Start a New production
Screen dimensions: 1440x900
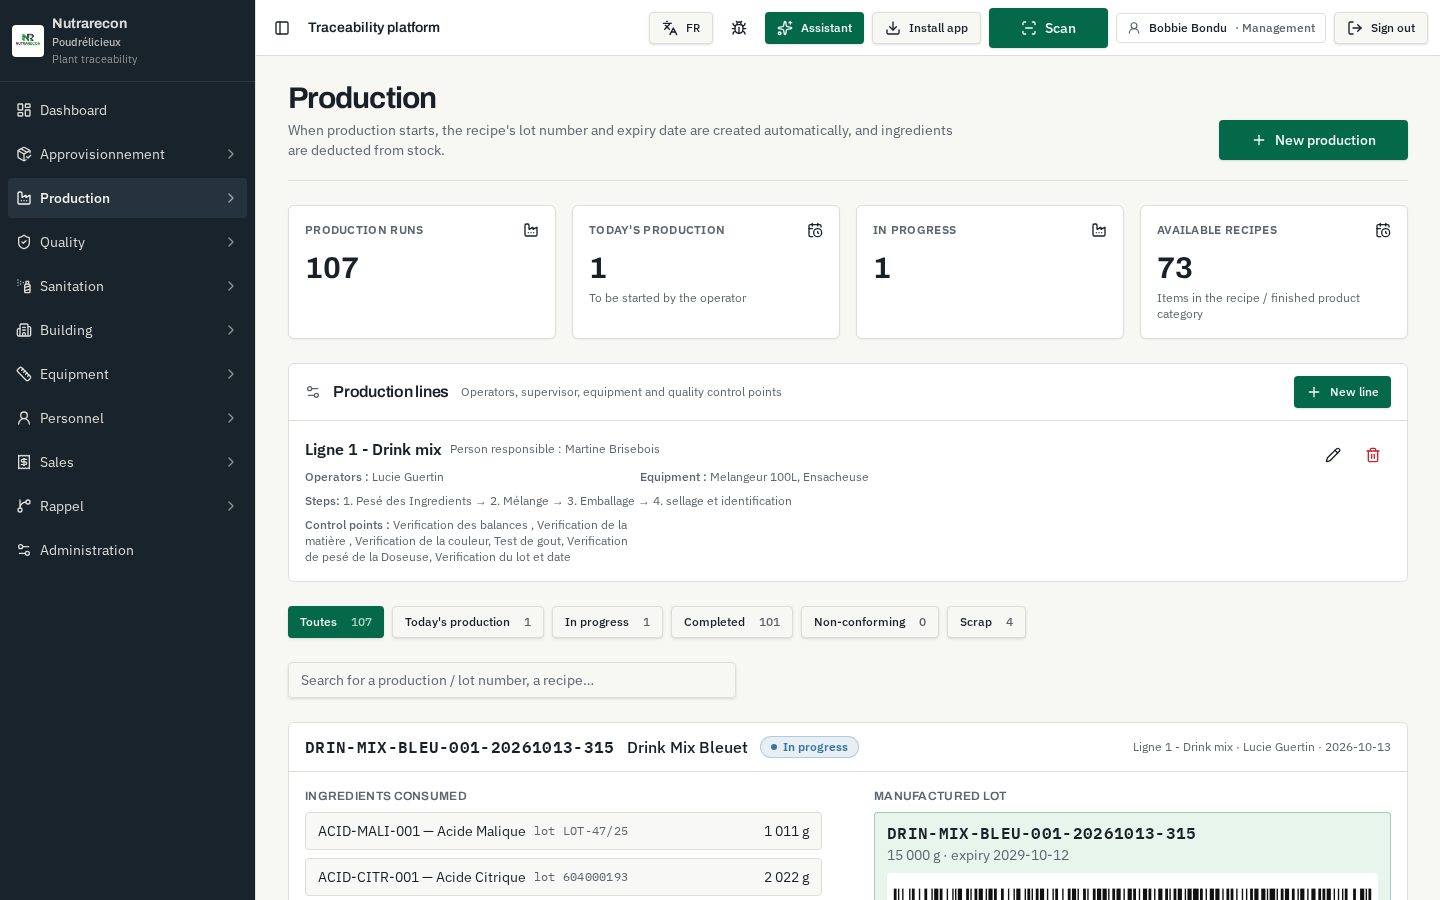pyautogui.click(x=1313, y=140)
